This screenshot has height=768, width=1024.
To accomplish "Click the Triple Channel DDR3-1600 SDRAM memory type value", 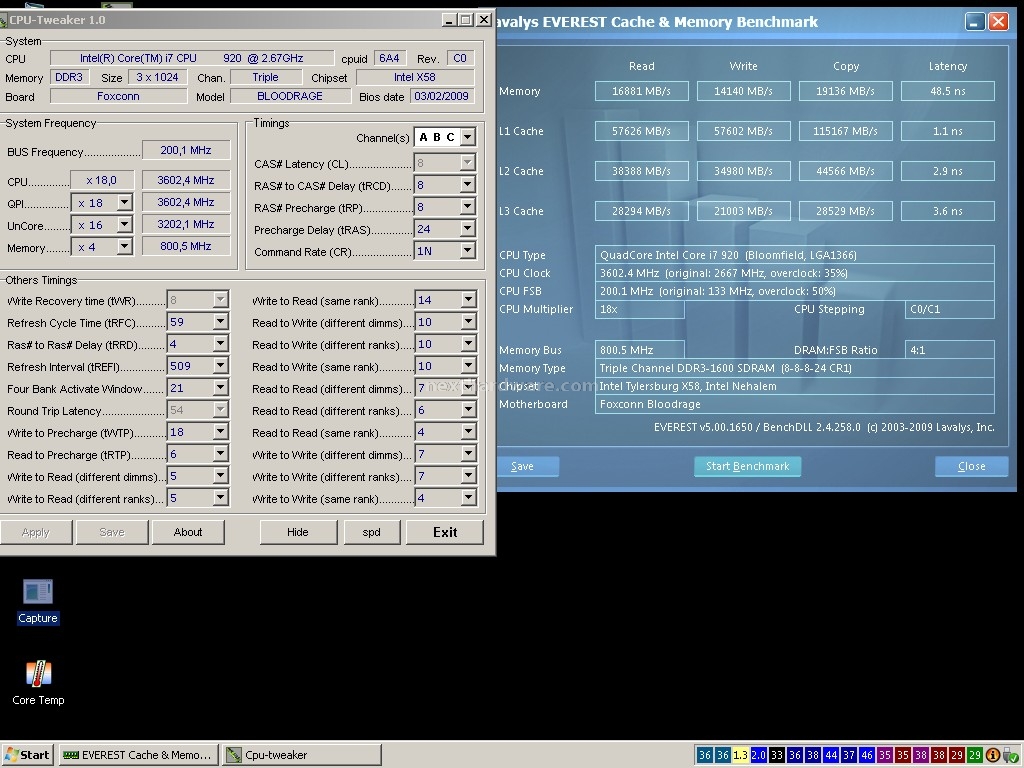I will coord(794,368).
